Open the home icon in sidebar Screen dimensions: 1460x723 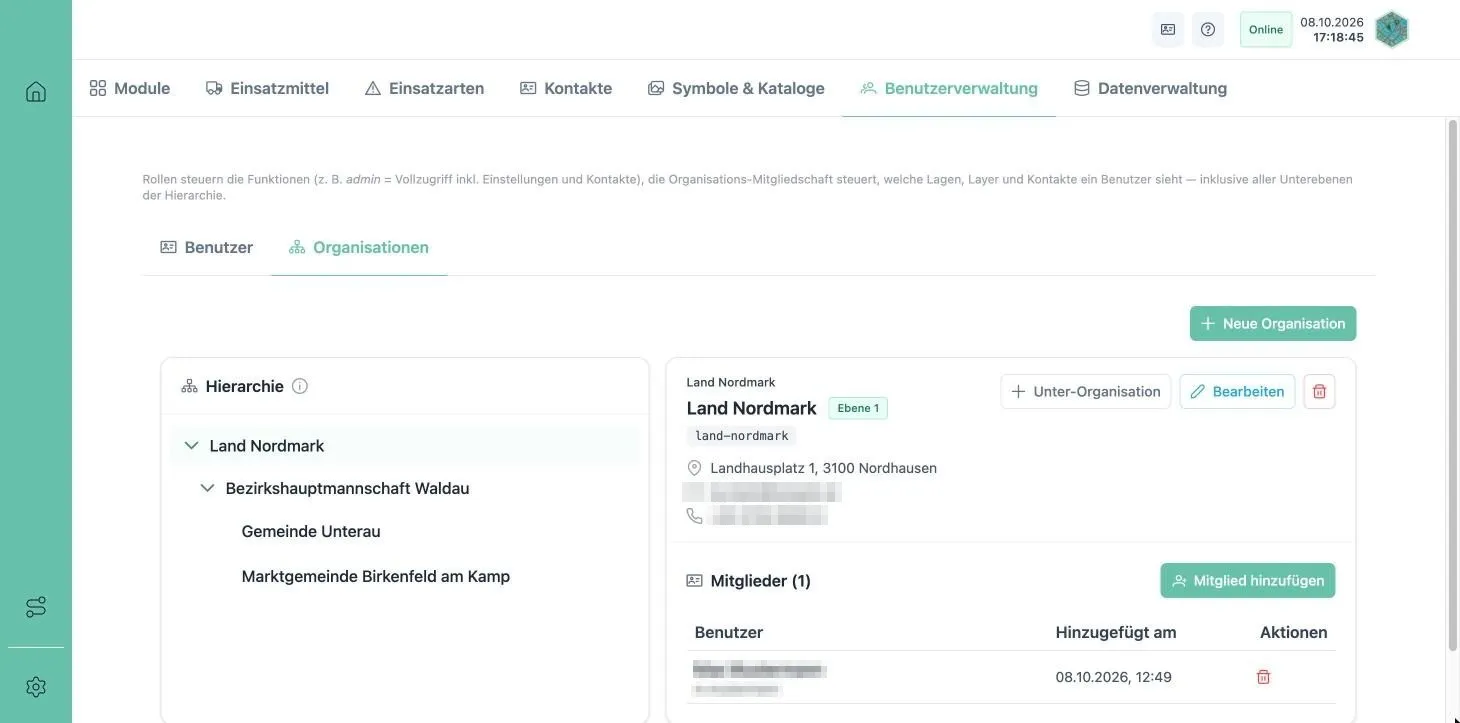tap(36, 92)
